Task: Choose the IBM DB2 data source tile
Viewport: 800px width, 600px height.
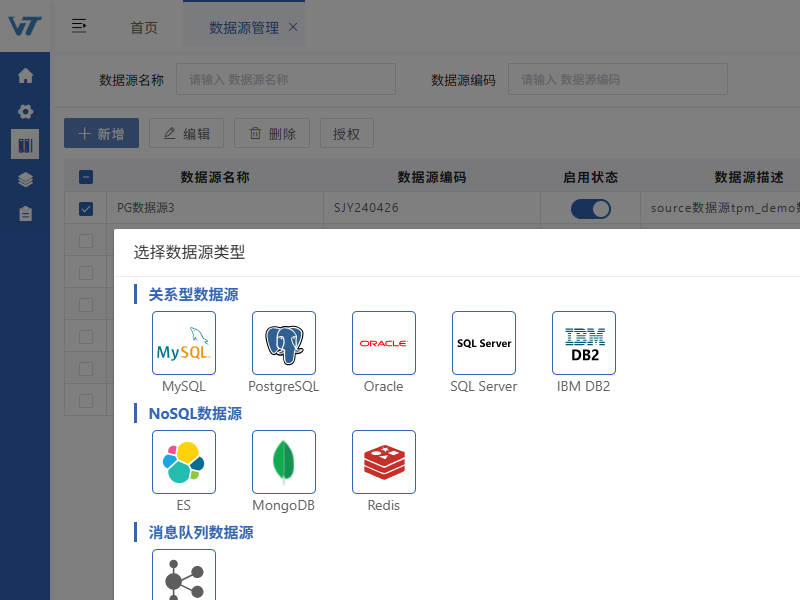Action: coord(584,343)
